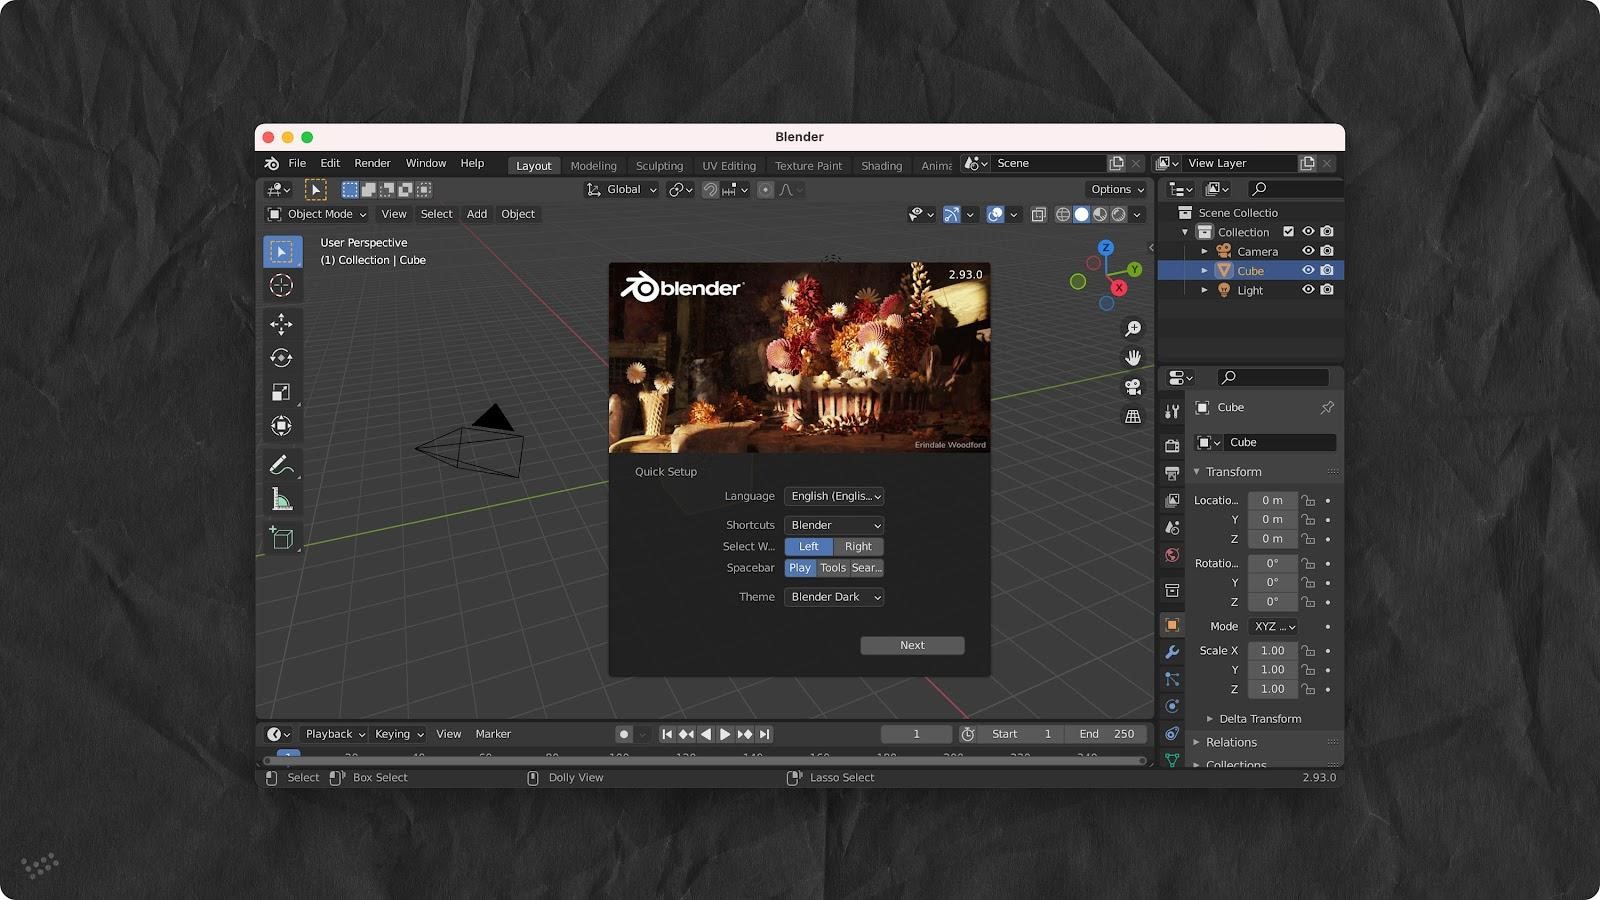Expand the Camera item in outliner
Image resolution: width=1600 pixels, height=900 pixels.
[1204, 251]
